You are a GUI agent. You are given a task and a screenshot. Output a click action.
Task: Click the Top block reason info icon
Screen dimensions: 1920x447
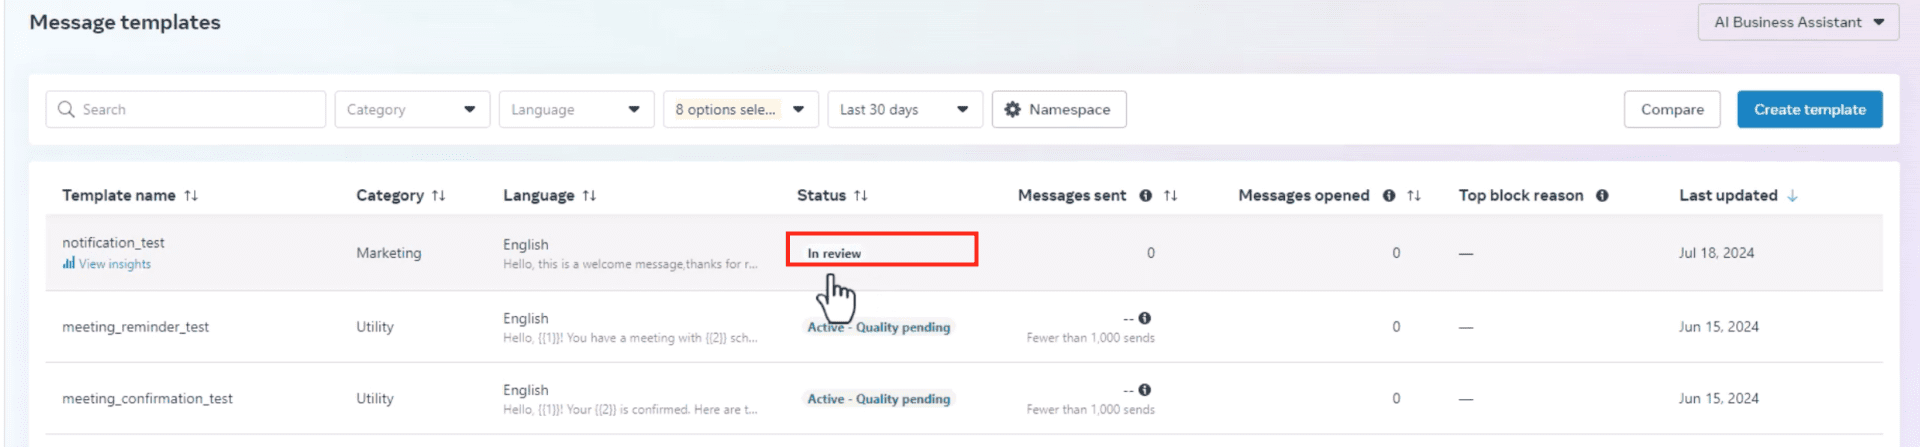tap(1602, 196)
